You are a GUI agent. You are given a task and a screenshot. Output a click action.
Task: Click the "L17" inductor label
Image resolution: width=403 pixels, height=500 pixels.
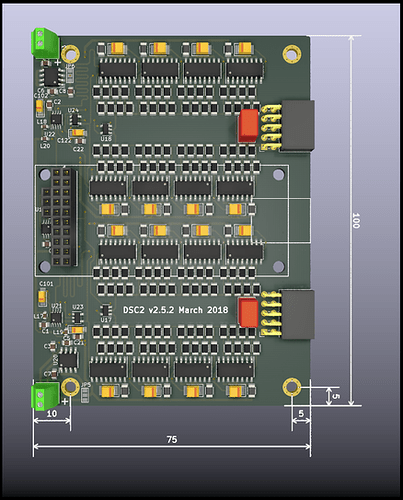pos(38,316)
